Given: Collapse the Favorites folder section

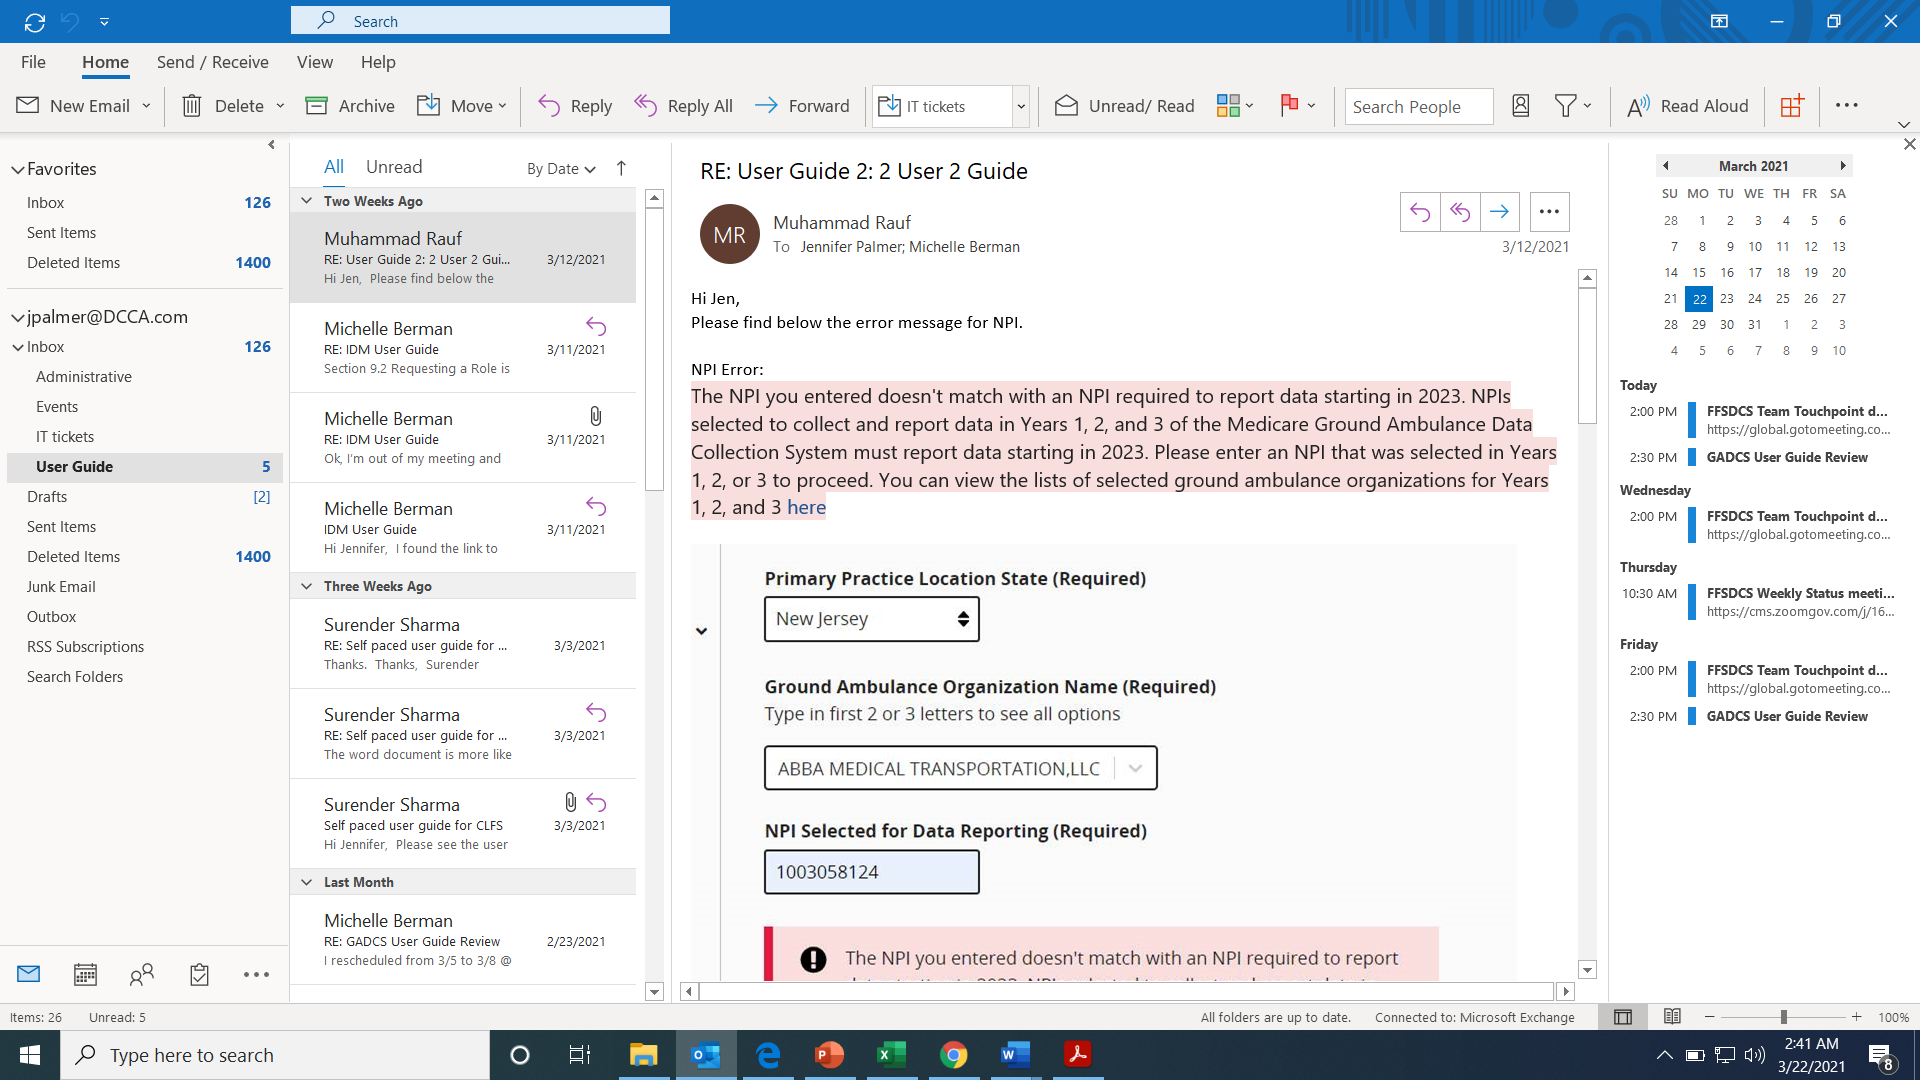Looking at the screenshot, I should pyautogui.click(x=17, y=170).
